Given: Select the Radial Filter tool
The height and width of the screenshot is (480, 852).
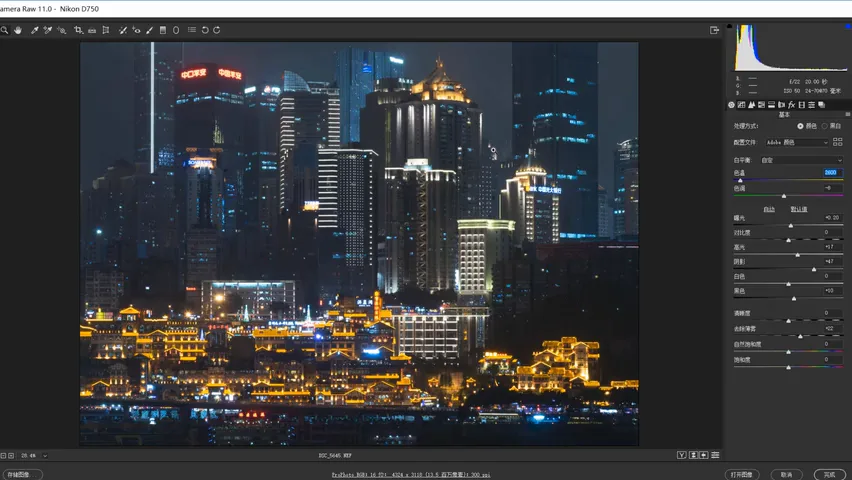Looking at the screenshot, I should [x=176, y=30].
